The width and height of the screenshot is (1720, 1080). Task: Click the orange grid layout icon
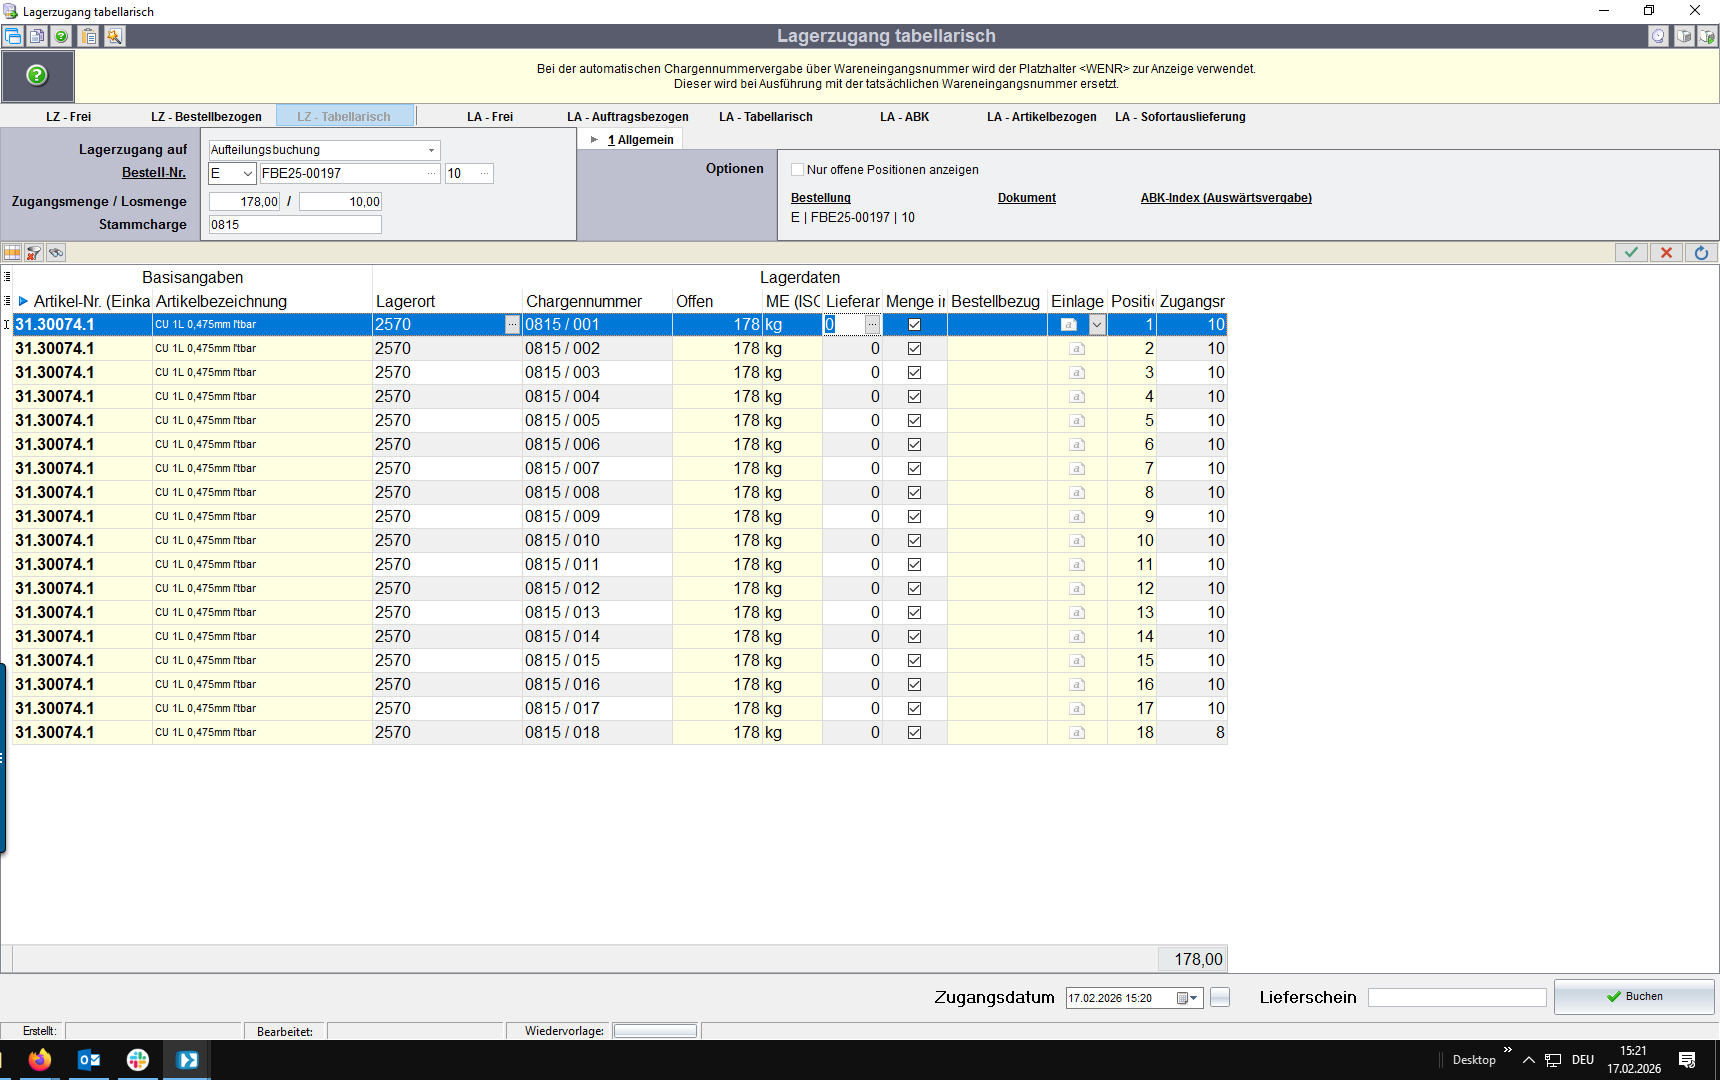coord(12,253)
